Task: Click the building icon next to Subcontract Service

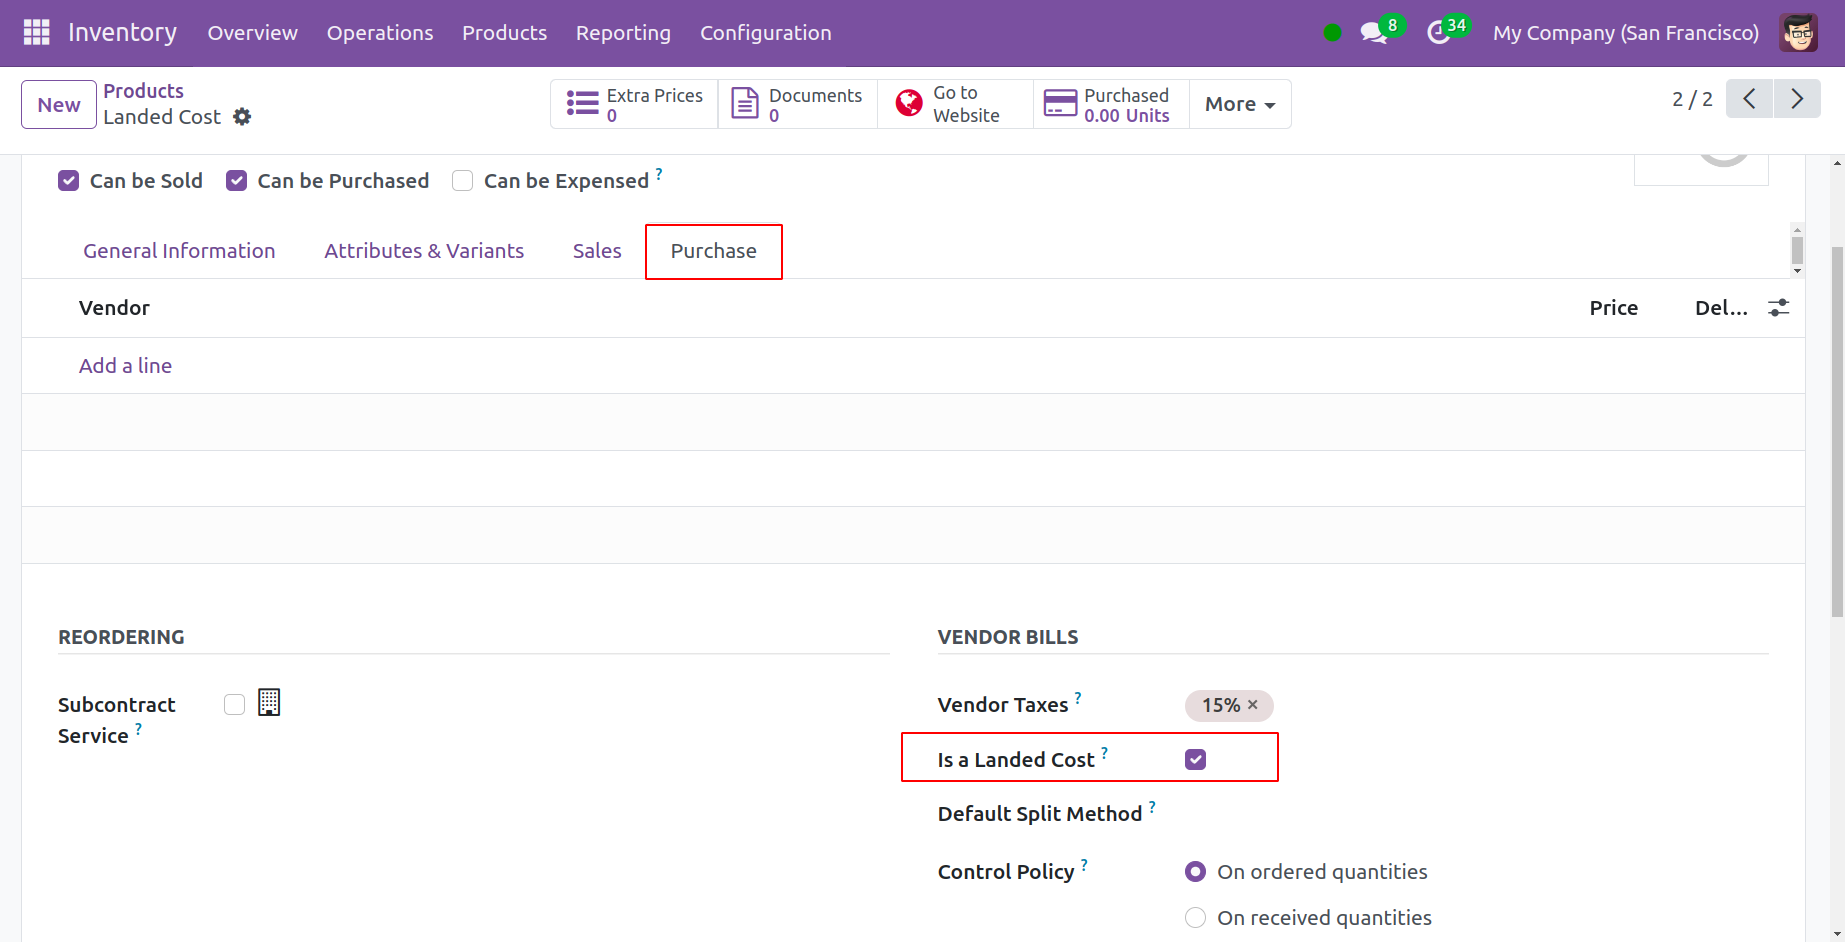Action: 269,703
